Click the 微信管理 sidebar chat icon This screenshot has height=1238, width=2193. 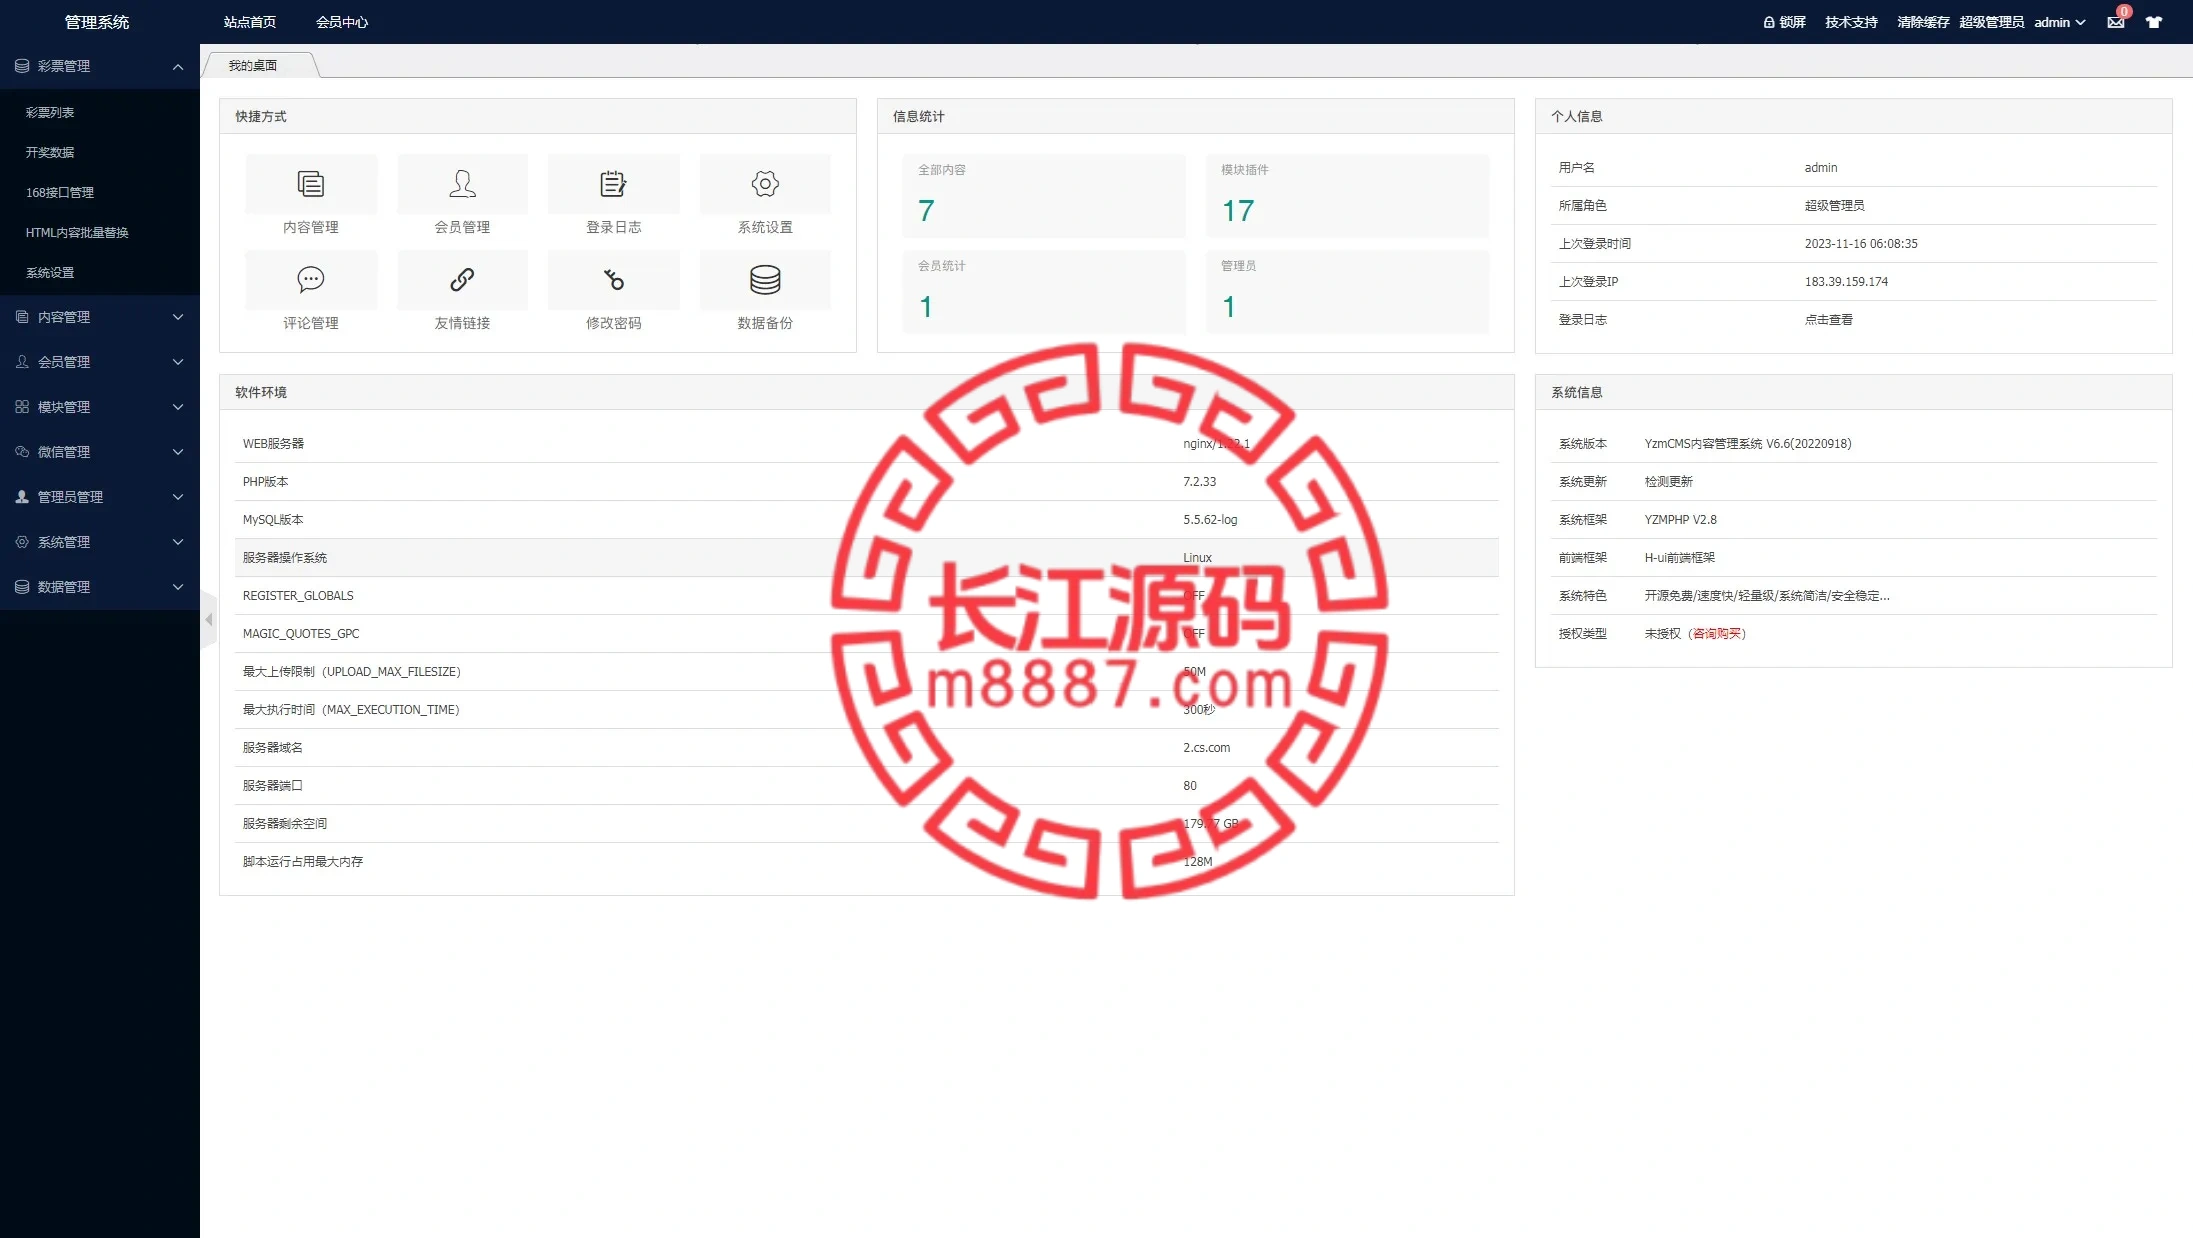[22, 452]
